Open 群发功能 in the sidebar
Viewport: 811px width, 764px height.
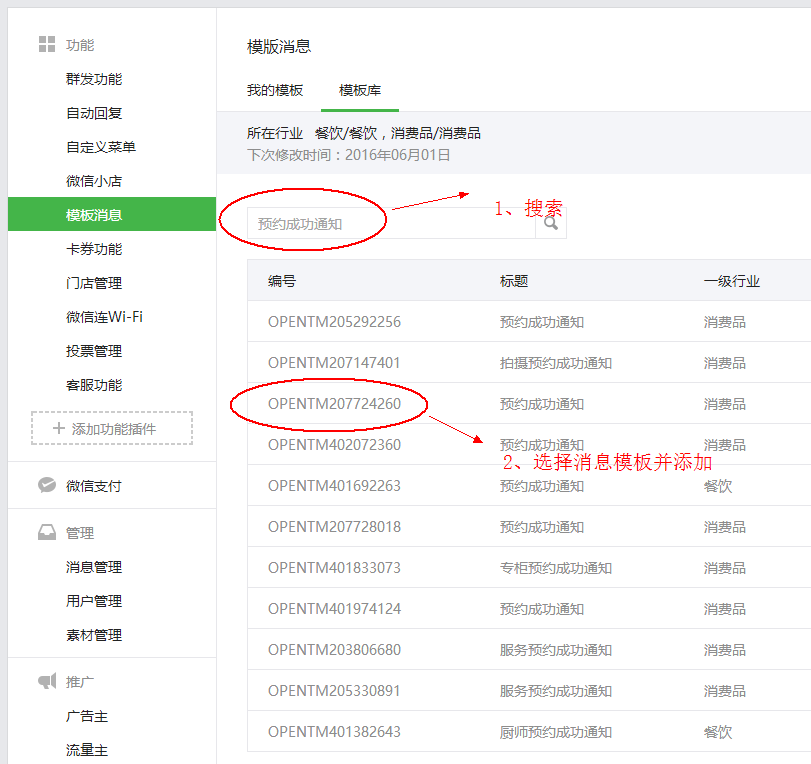(94, 79)
